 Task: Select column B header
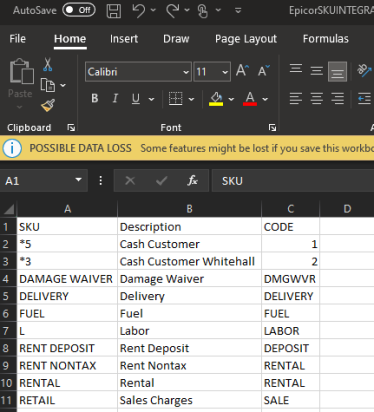pos(189,209)
